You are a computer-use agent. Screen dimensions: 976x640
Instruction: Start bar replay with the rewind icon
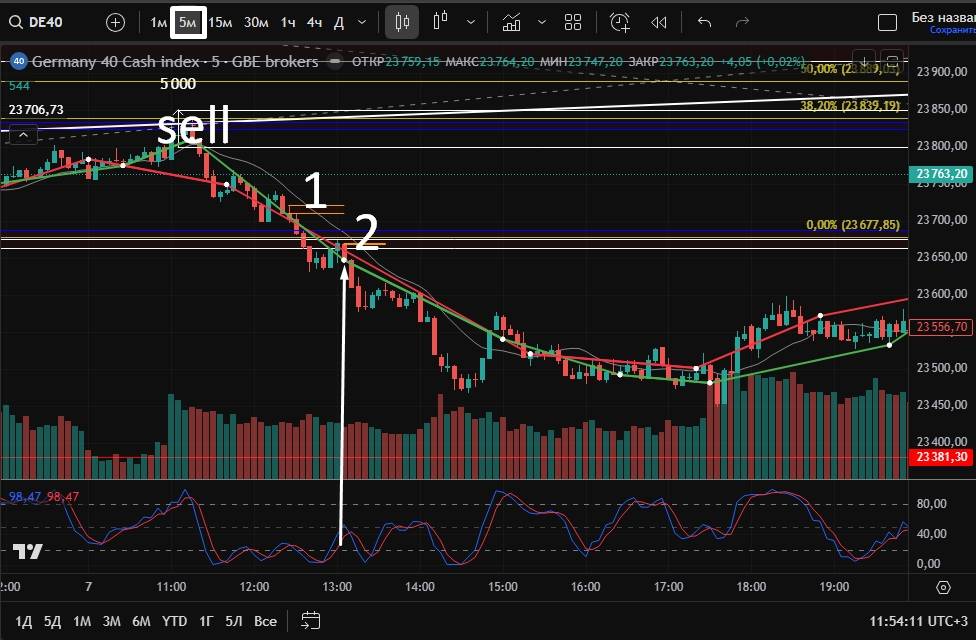click(x=658, y=22)
